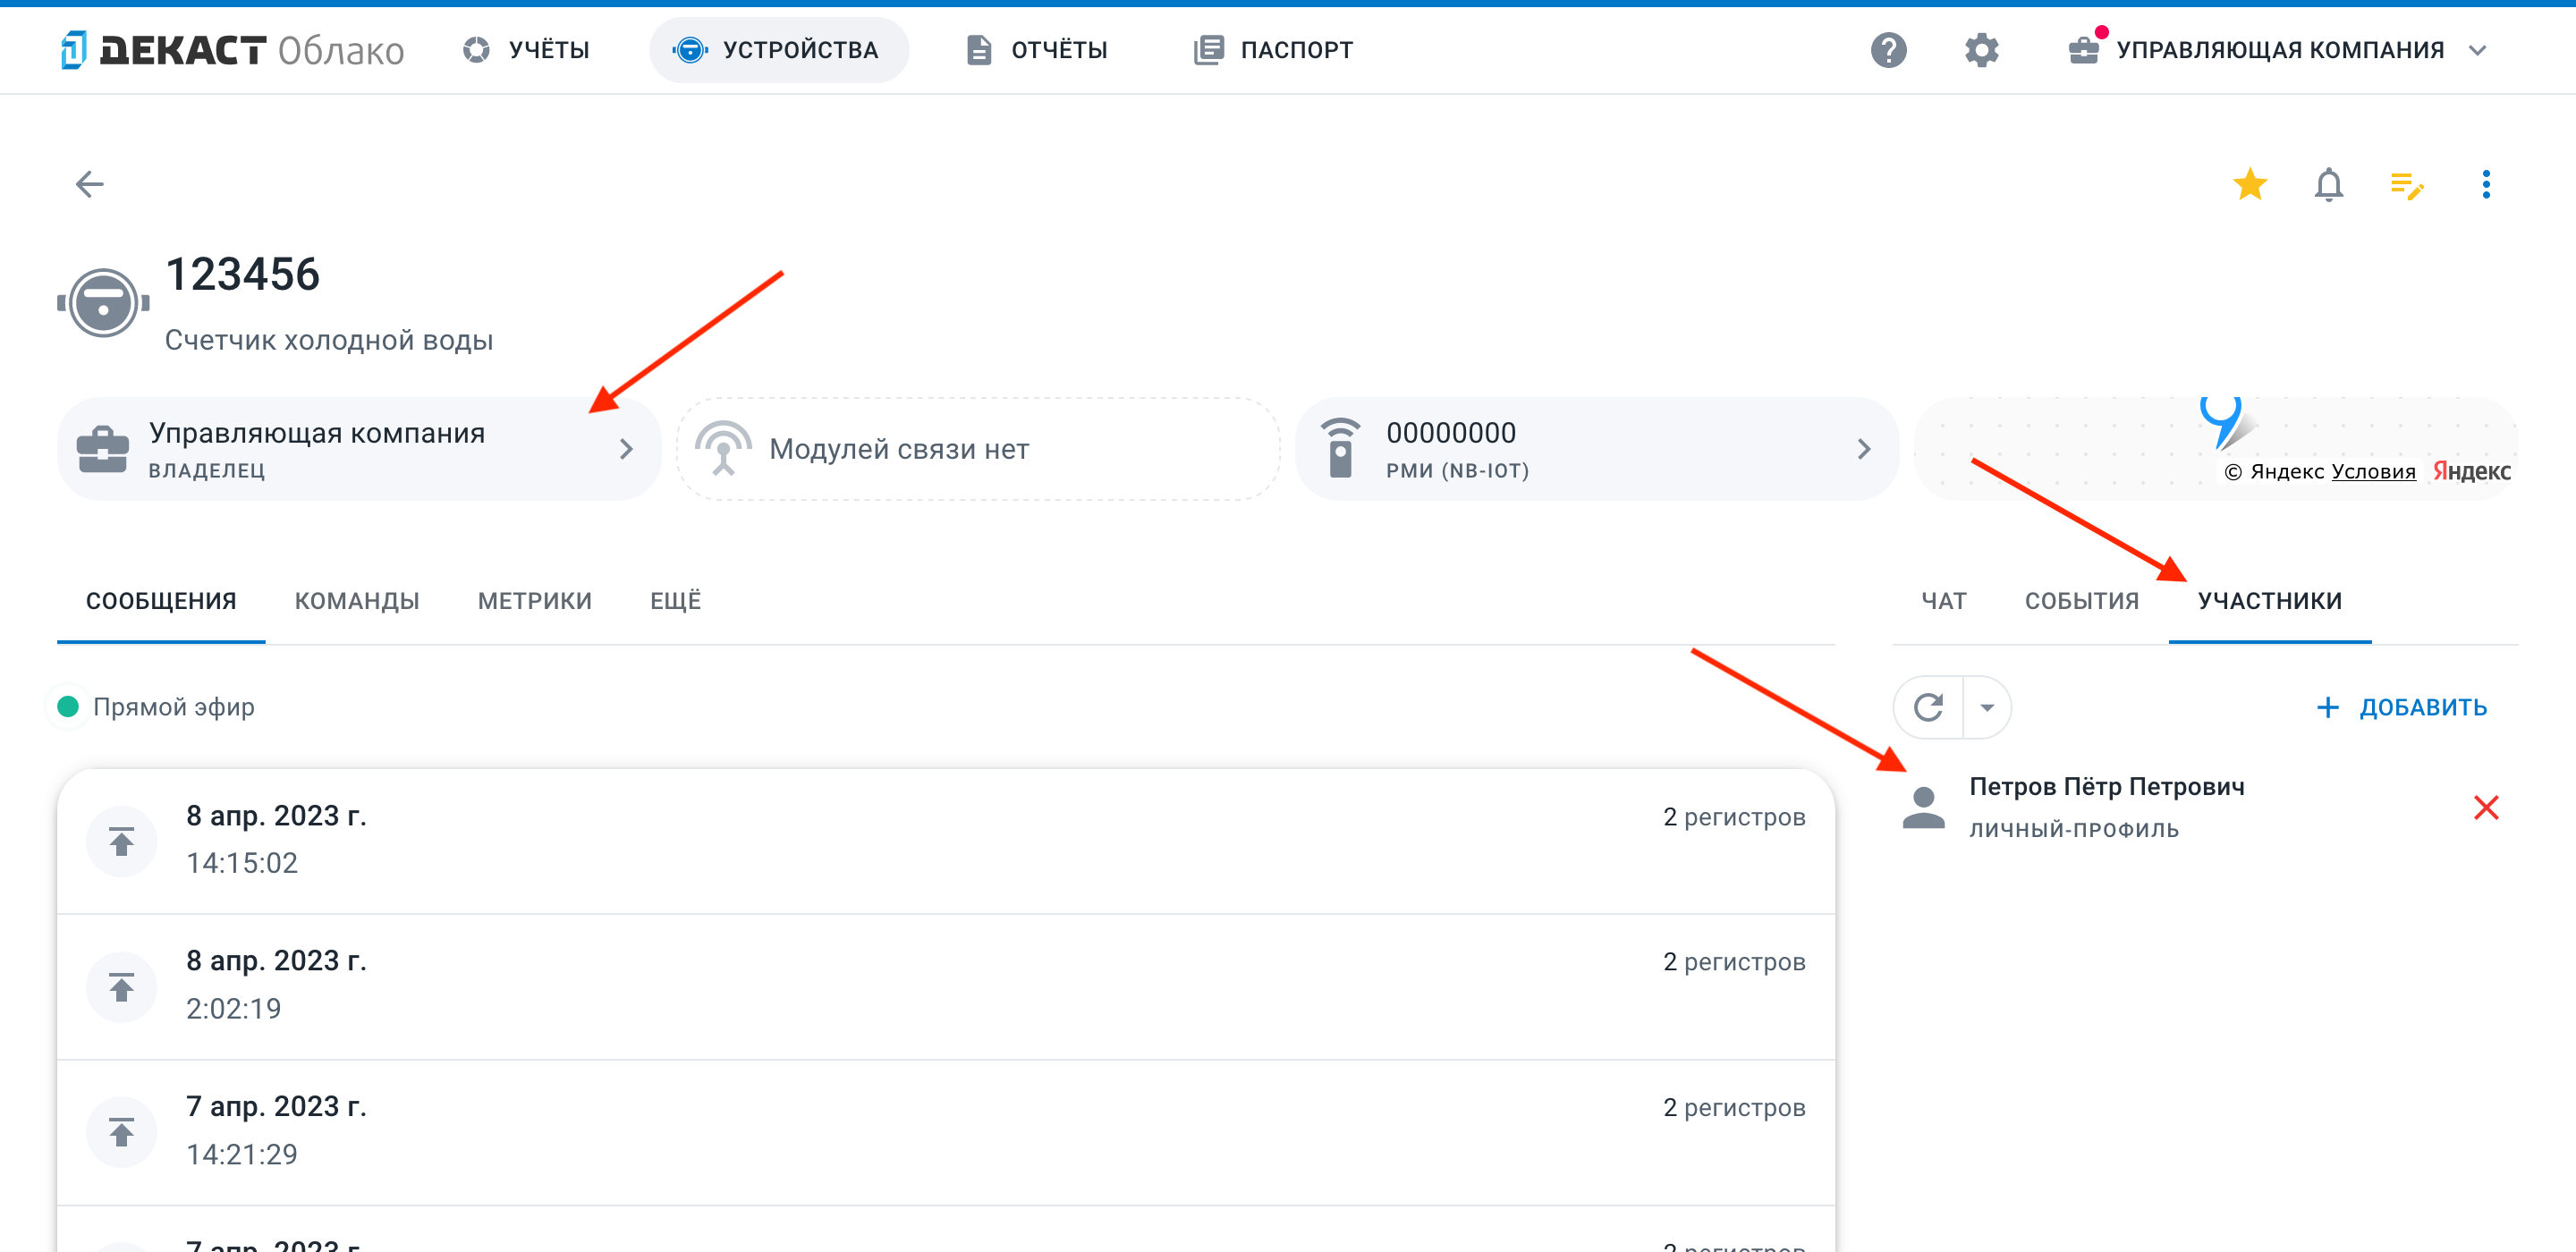The width and height of the screenshot is (2576, 1252).
Task: Open message from 7 апр. 14:21:29
Action: coord(946,1132)
